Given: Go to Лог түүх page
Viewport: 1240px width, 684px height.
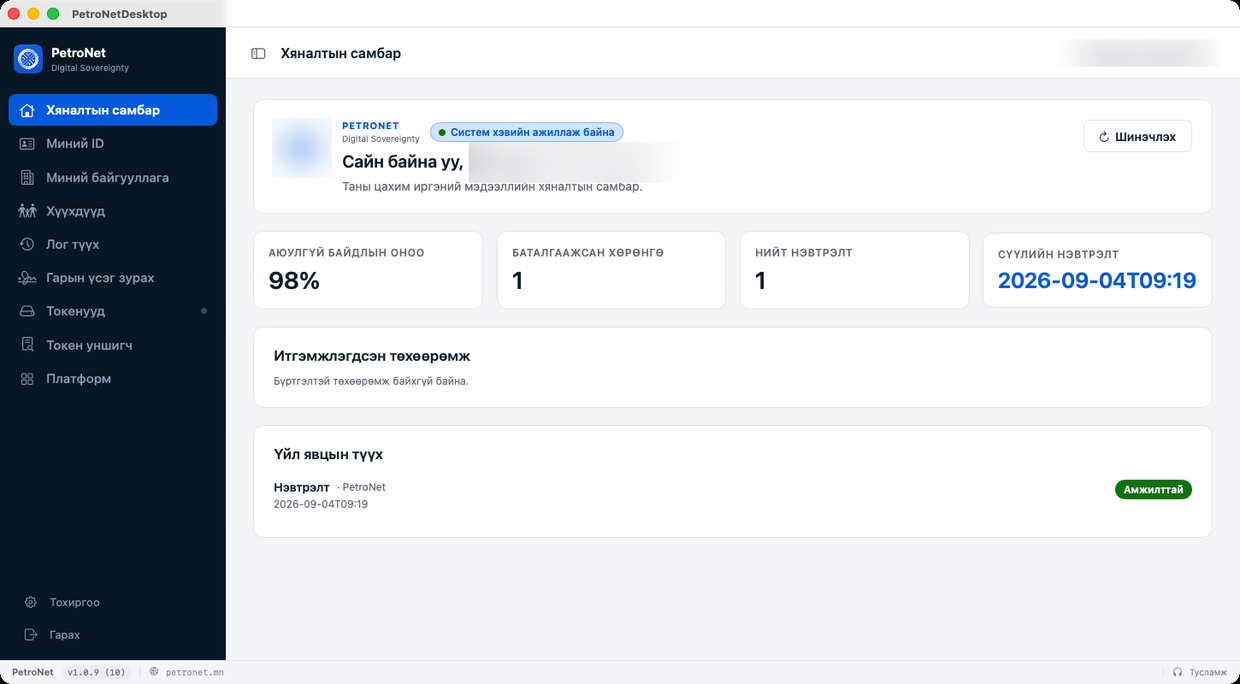Looking at the screenshot, I should tap(113, 244).
